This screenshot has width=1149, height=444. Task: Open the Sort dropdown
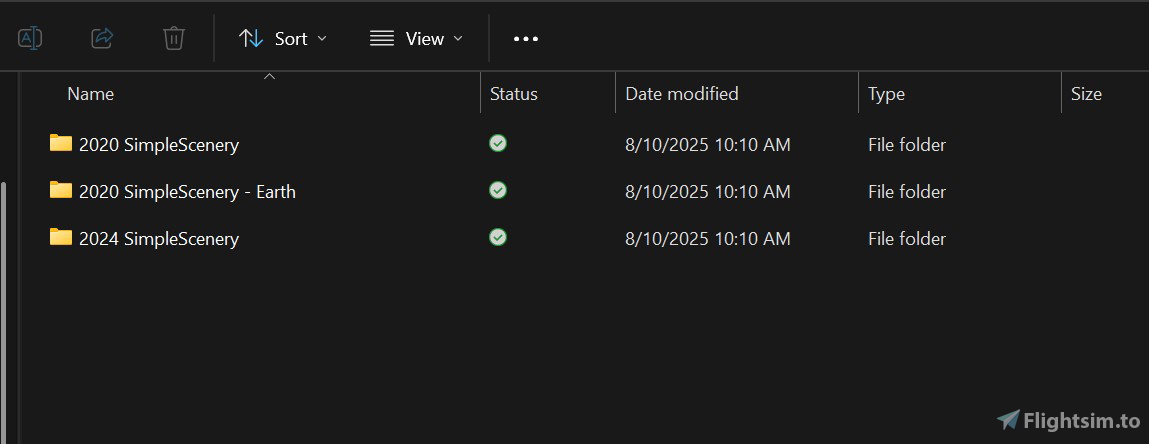(x=284, y=39)
